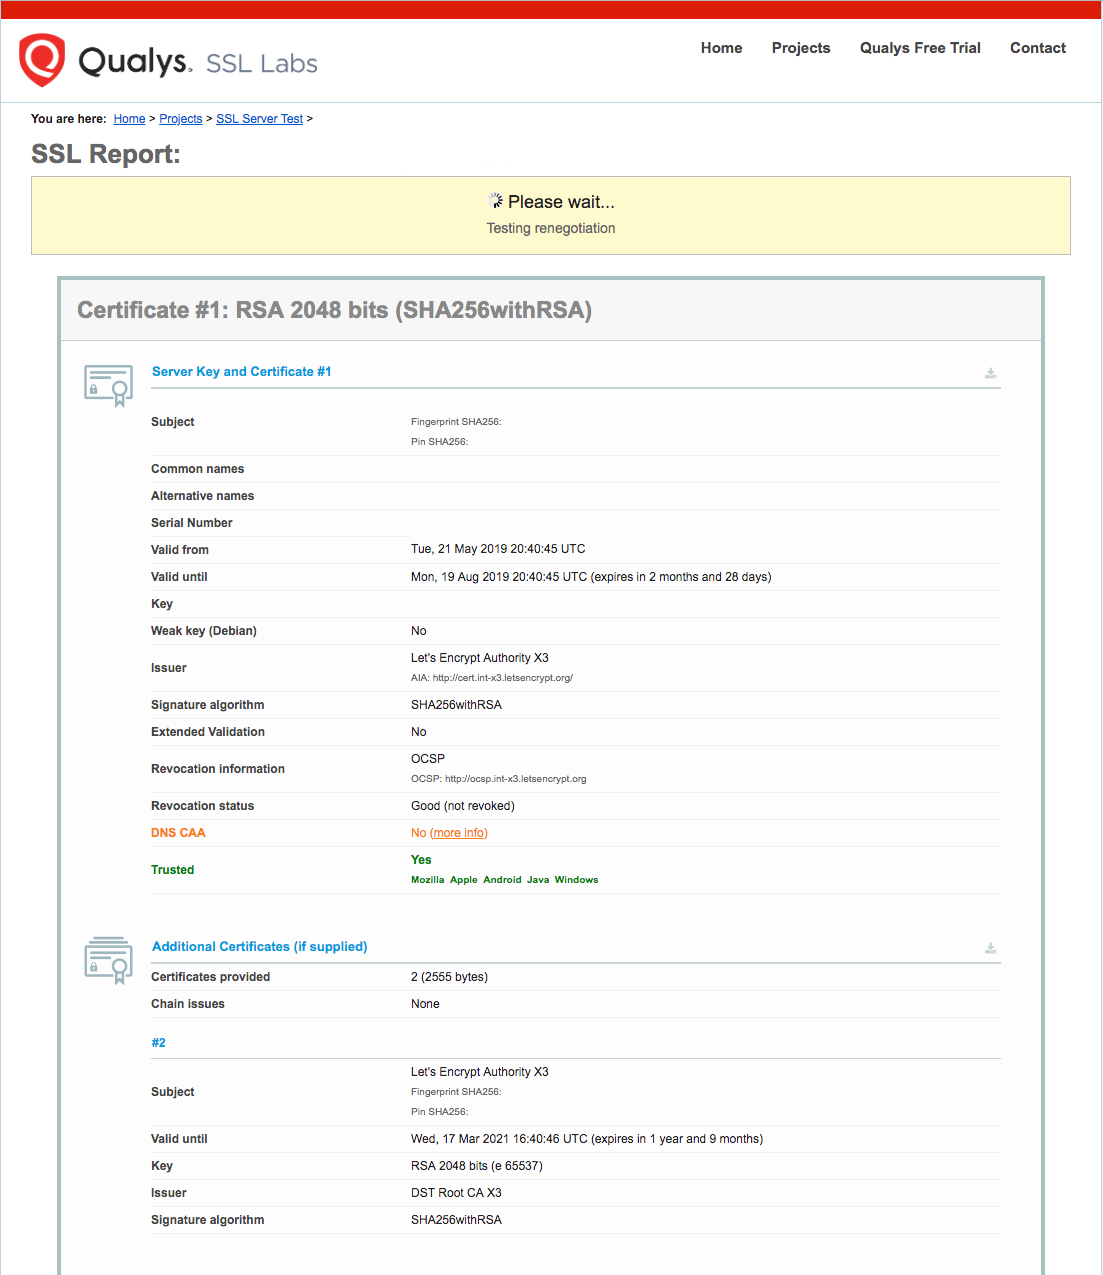Open the Qualys Free Trial page
The image size is (1103, 1275).
(x=919, y=47)
